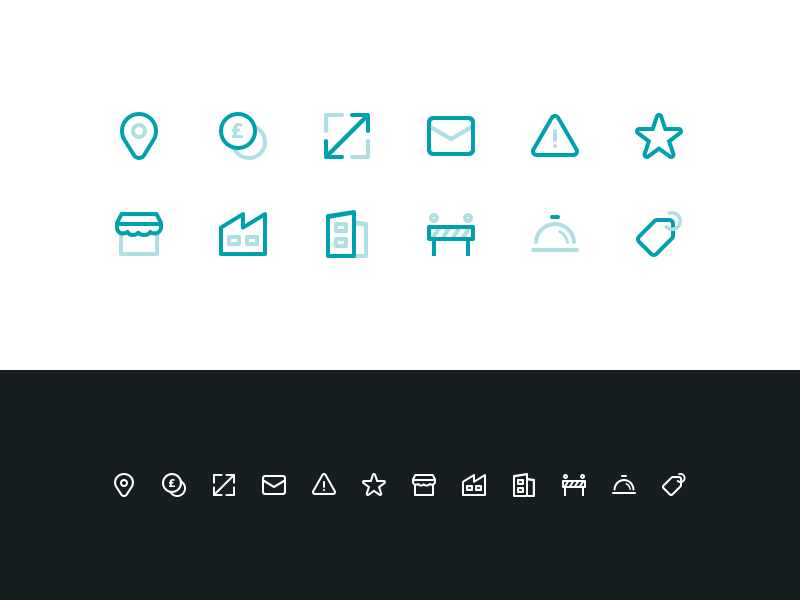Click the small white road barrier icon
Image resolution: width=800 pixels, height=600 pixels.
[574, 485]
